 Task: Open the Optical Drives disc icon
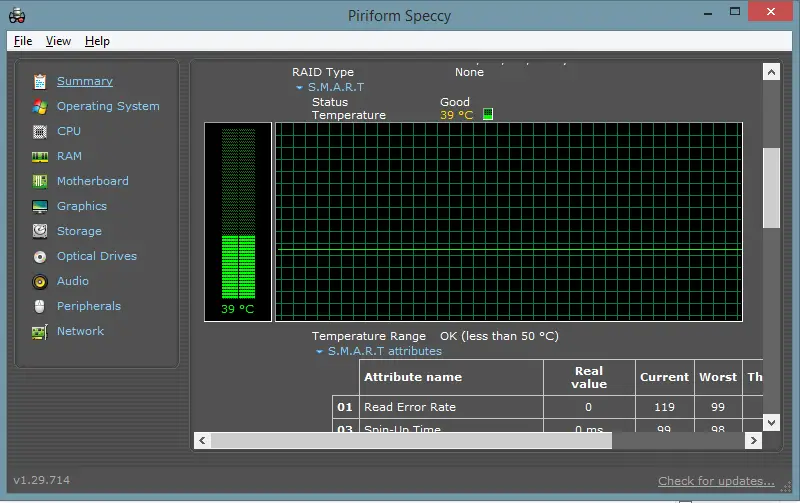[x=40, y=257]
